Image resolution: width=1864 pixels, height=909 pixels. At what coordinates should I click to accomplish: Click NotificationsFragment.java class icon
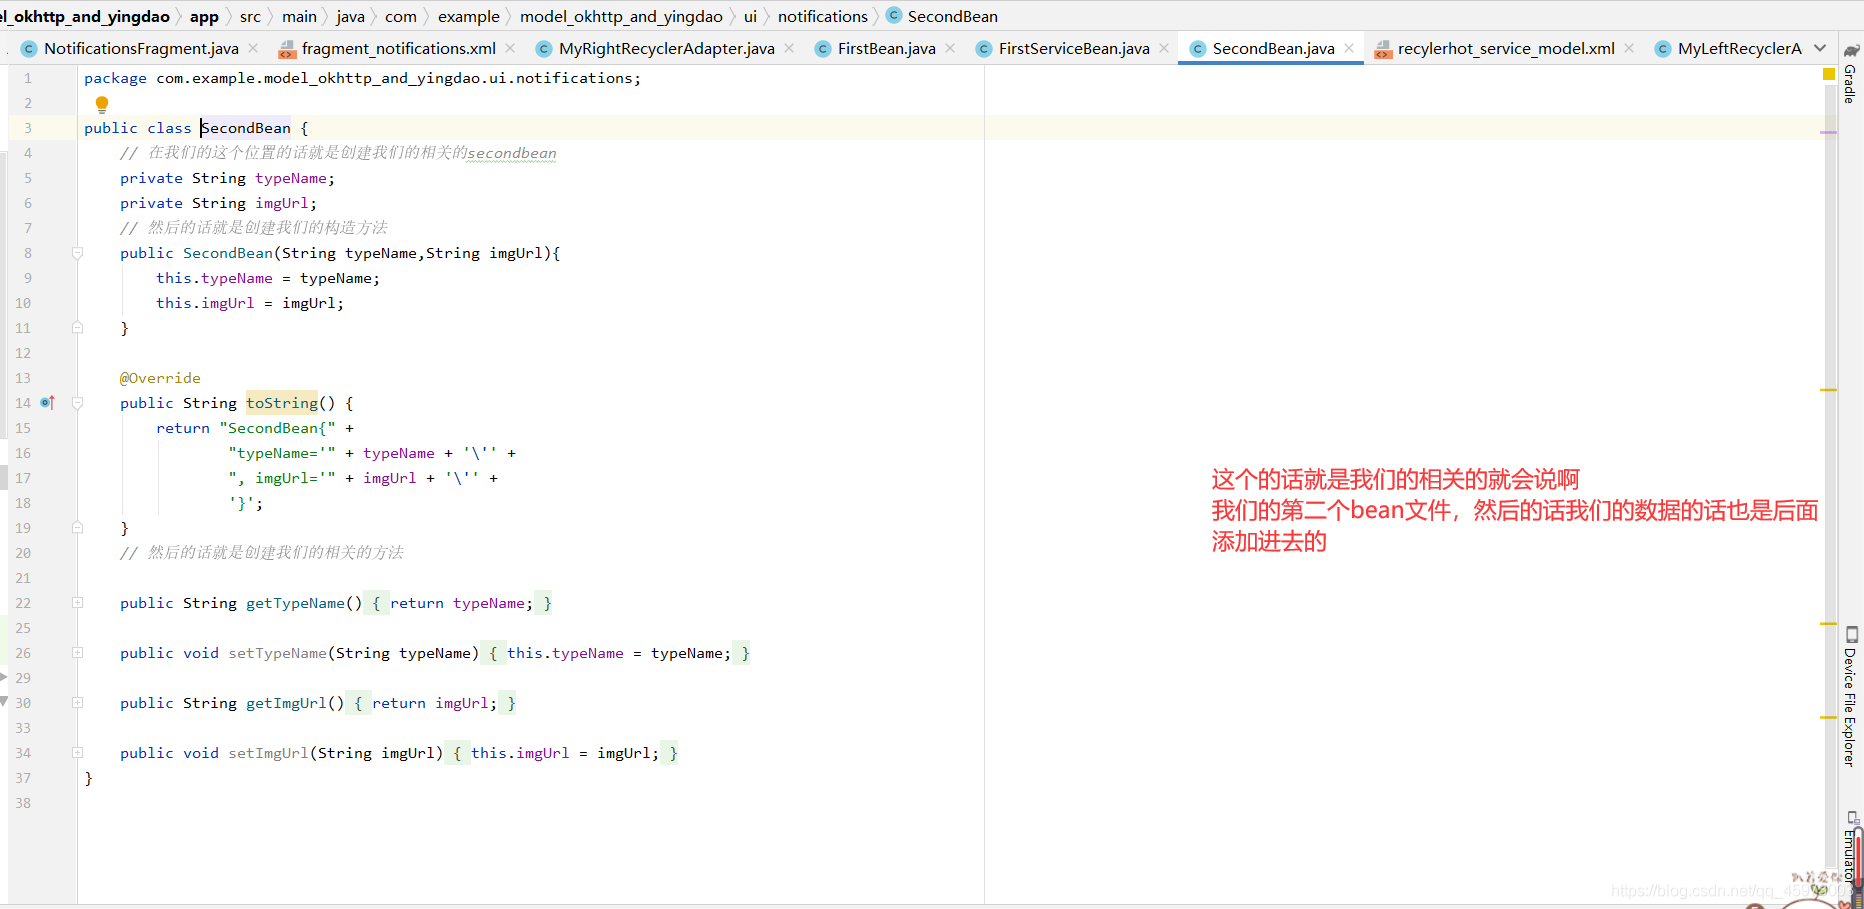(x=28, y=48)
